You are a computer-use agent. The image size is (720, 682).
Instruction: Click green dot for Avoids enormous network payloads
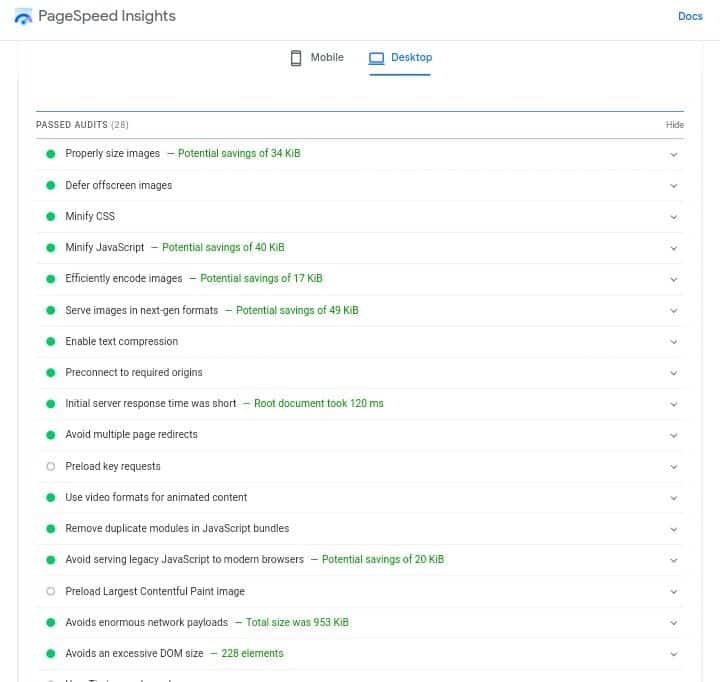pyautogui.click(x=51, y=622)
